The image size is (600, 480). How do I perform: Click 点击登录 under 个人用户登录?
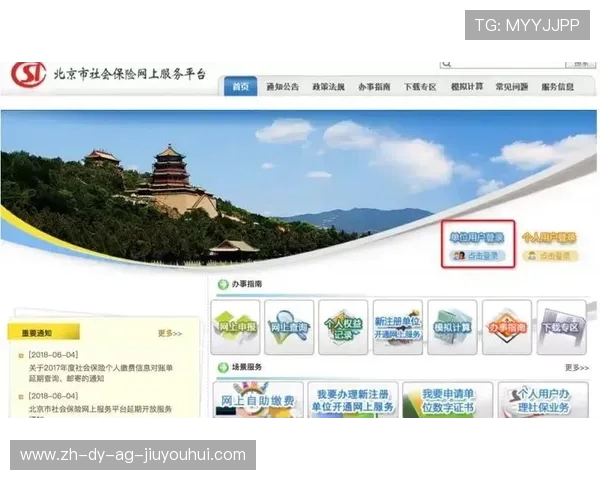(550, 256)
